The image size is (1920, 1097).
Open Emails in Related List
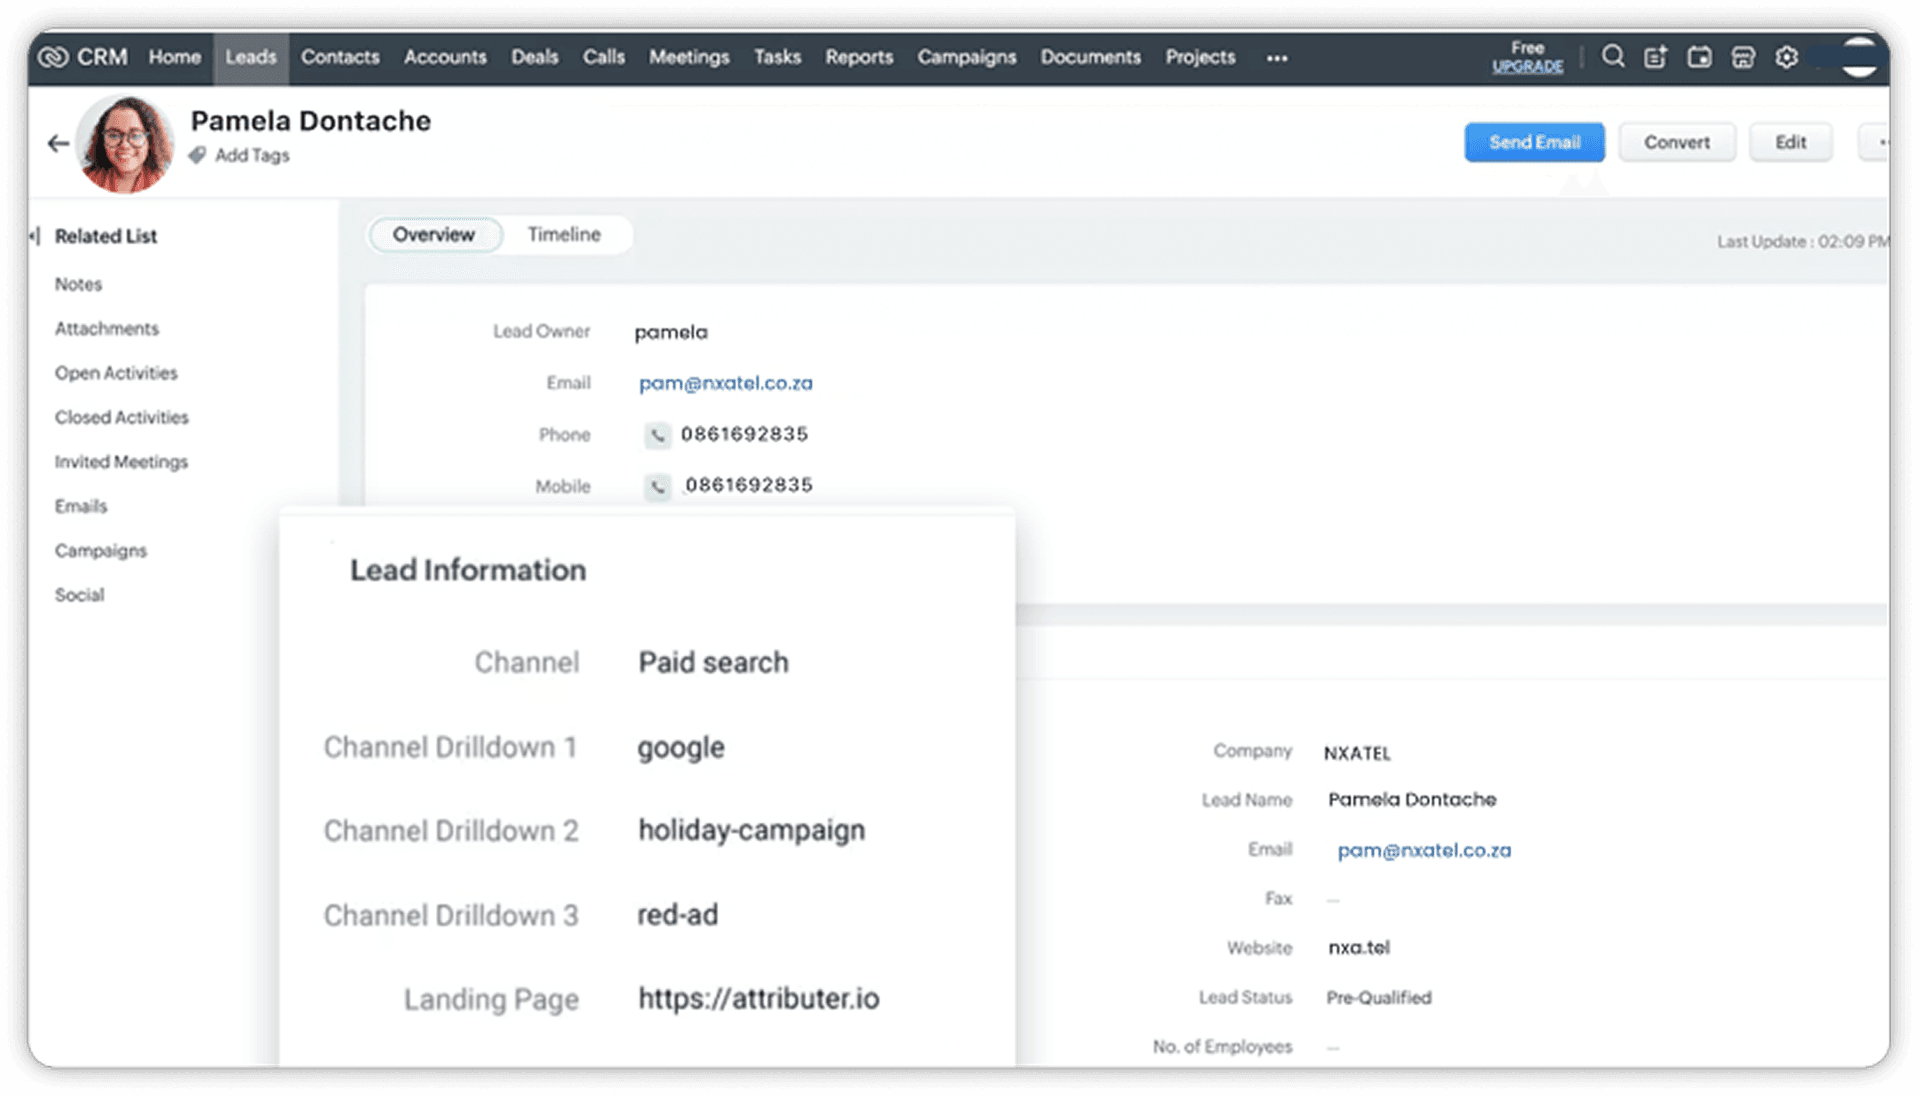pos(80,506)
